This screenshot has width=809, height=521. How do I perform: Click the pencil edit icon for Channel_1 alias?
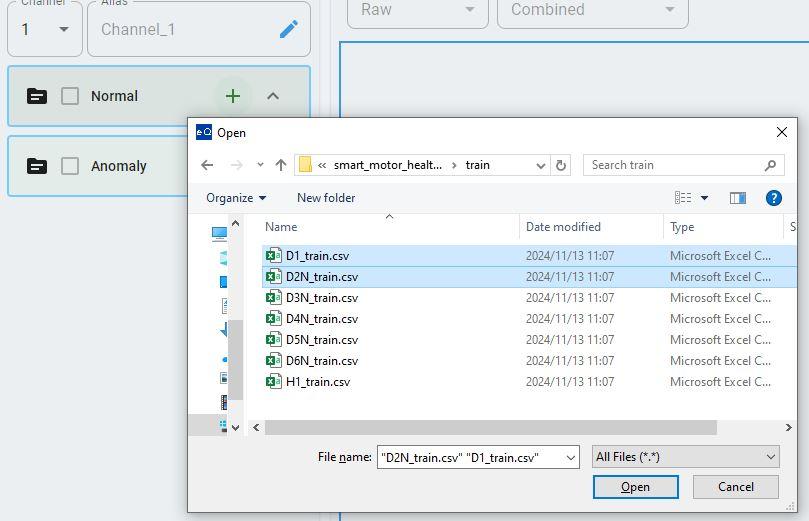click(x=289, y=29)
